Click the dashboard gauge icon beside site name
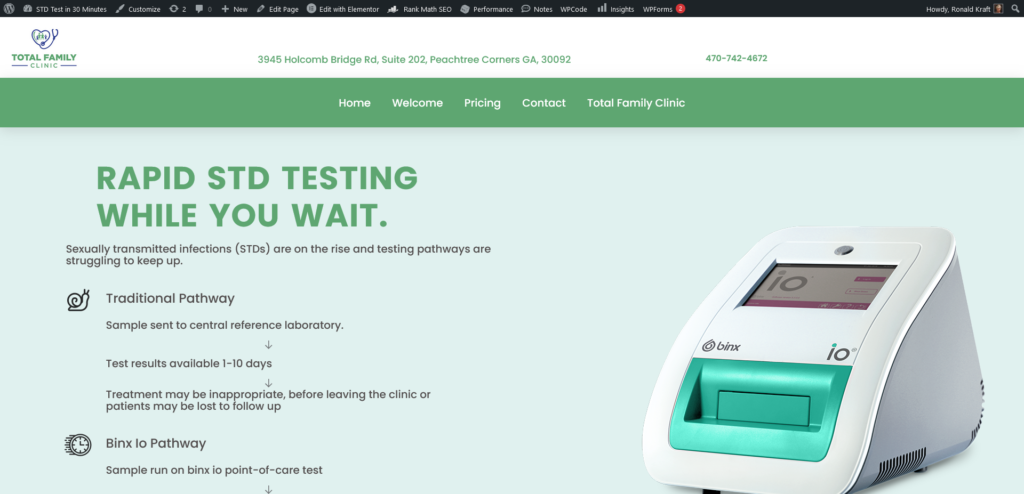 click(27, 9)
